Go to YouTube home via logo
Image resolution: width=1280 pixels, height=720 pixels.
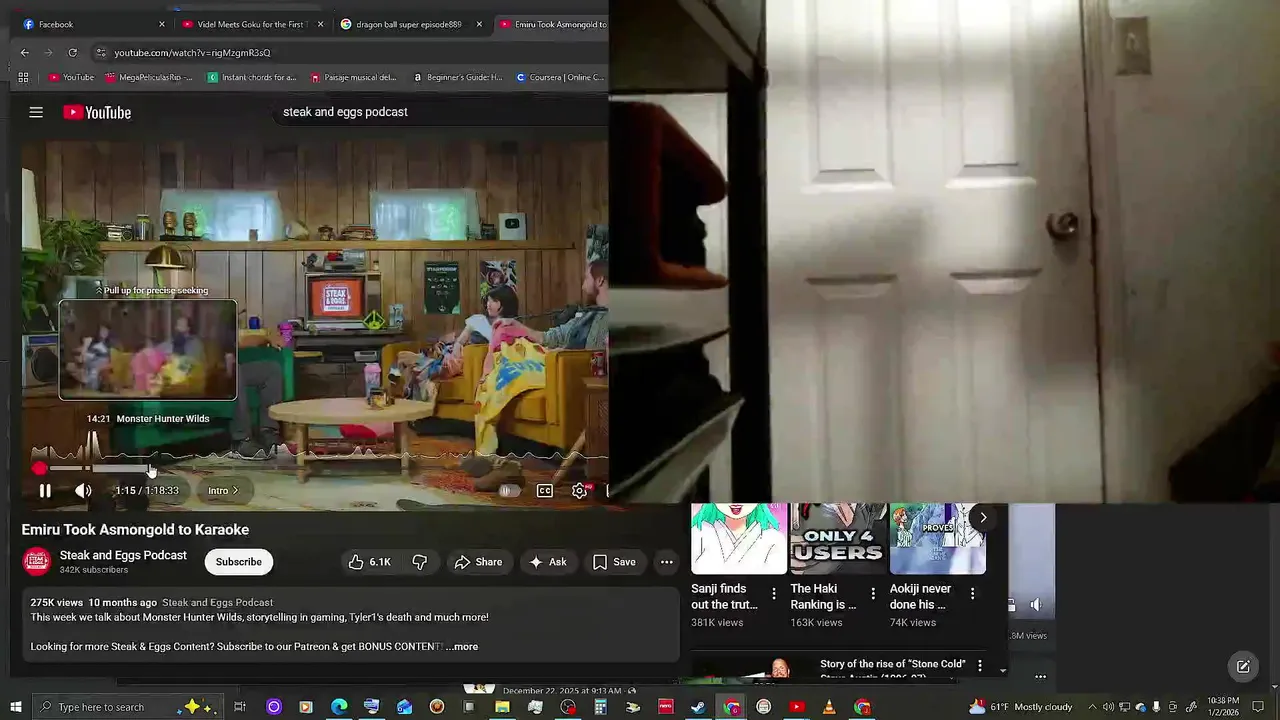tap(97, 113)
